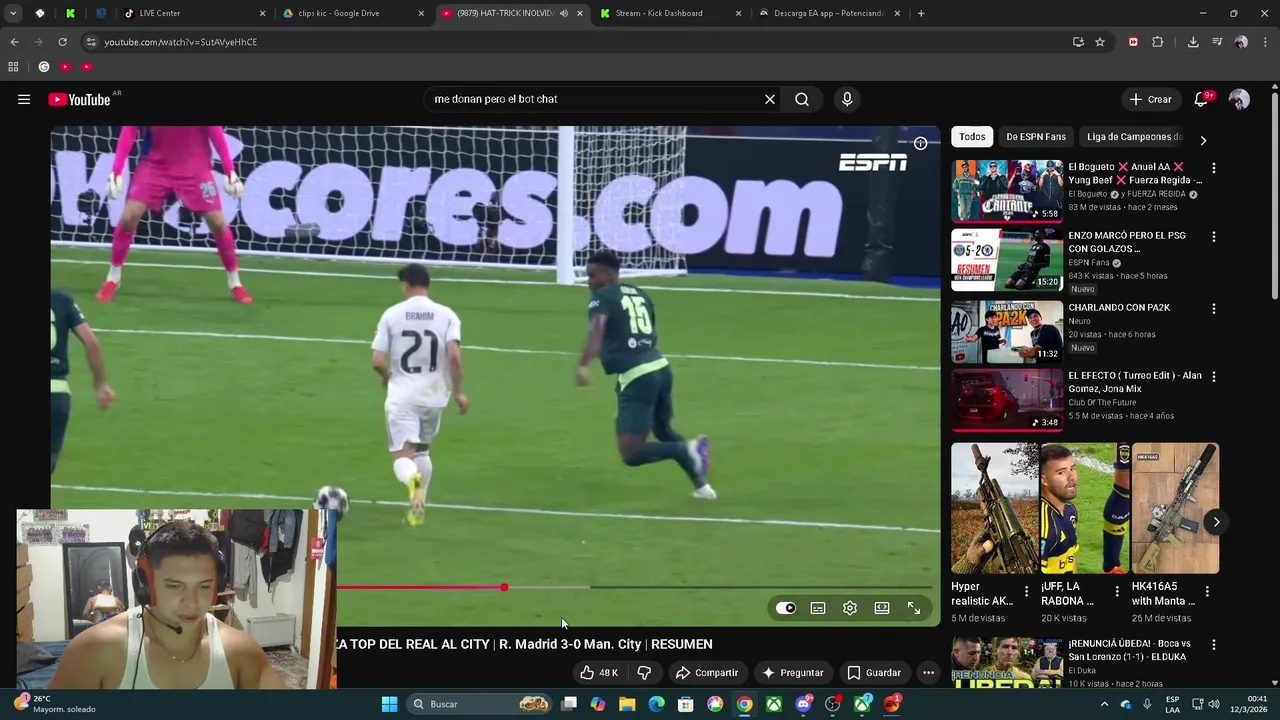Open EL EFECTO Turreo Edit video

coord(1007,399)
